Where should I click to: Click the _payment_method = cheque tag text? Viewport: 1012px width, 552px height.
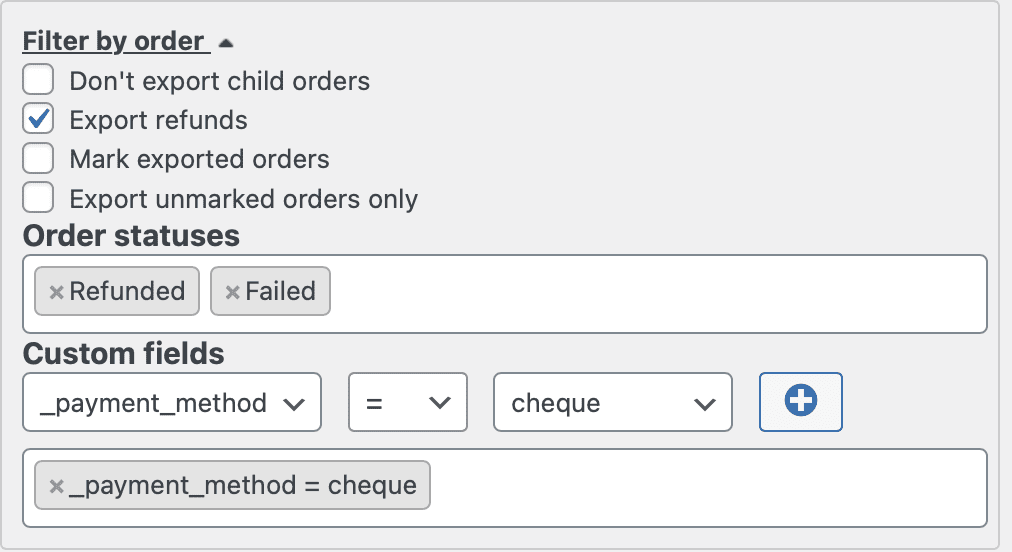pyautogui.click(x=243, y=486)
